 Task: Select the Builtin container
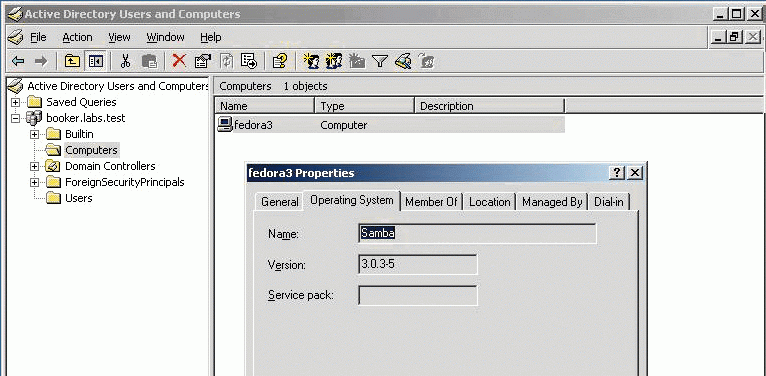79,134
